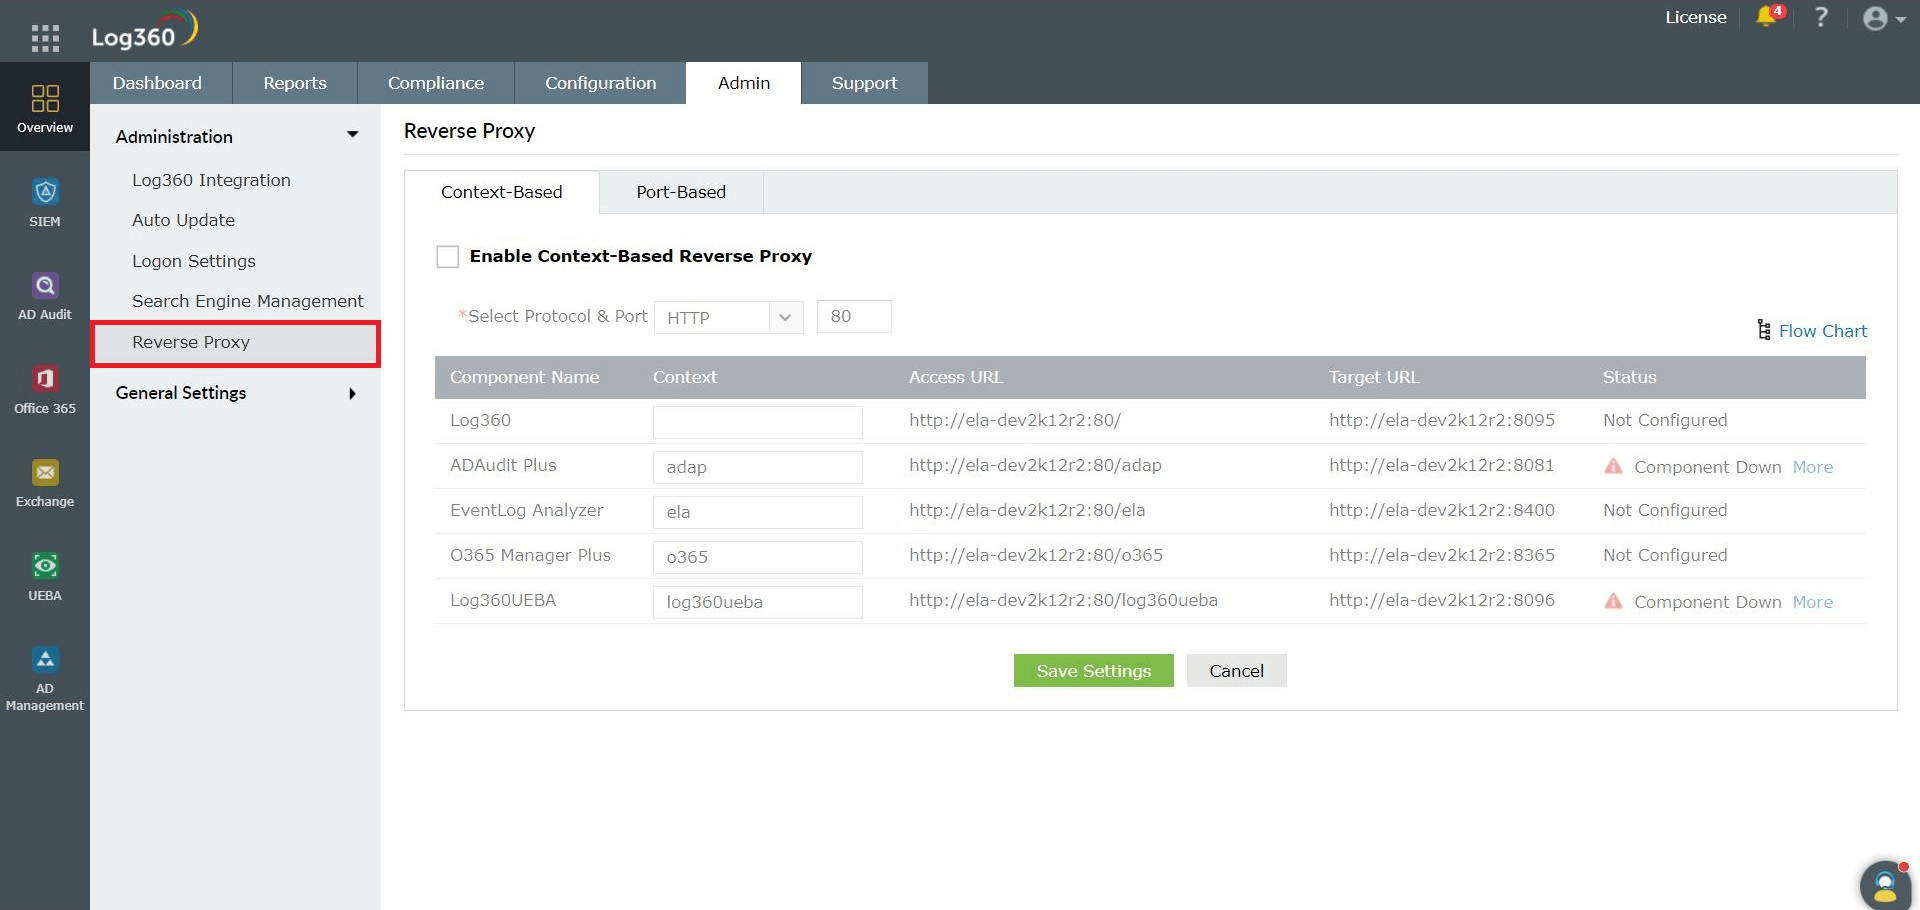Viewport: 1920px width, 910px height.
Task: Click the warning icon next to ADAudit Plus status
Action: point(1614,466)
